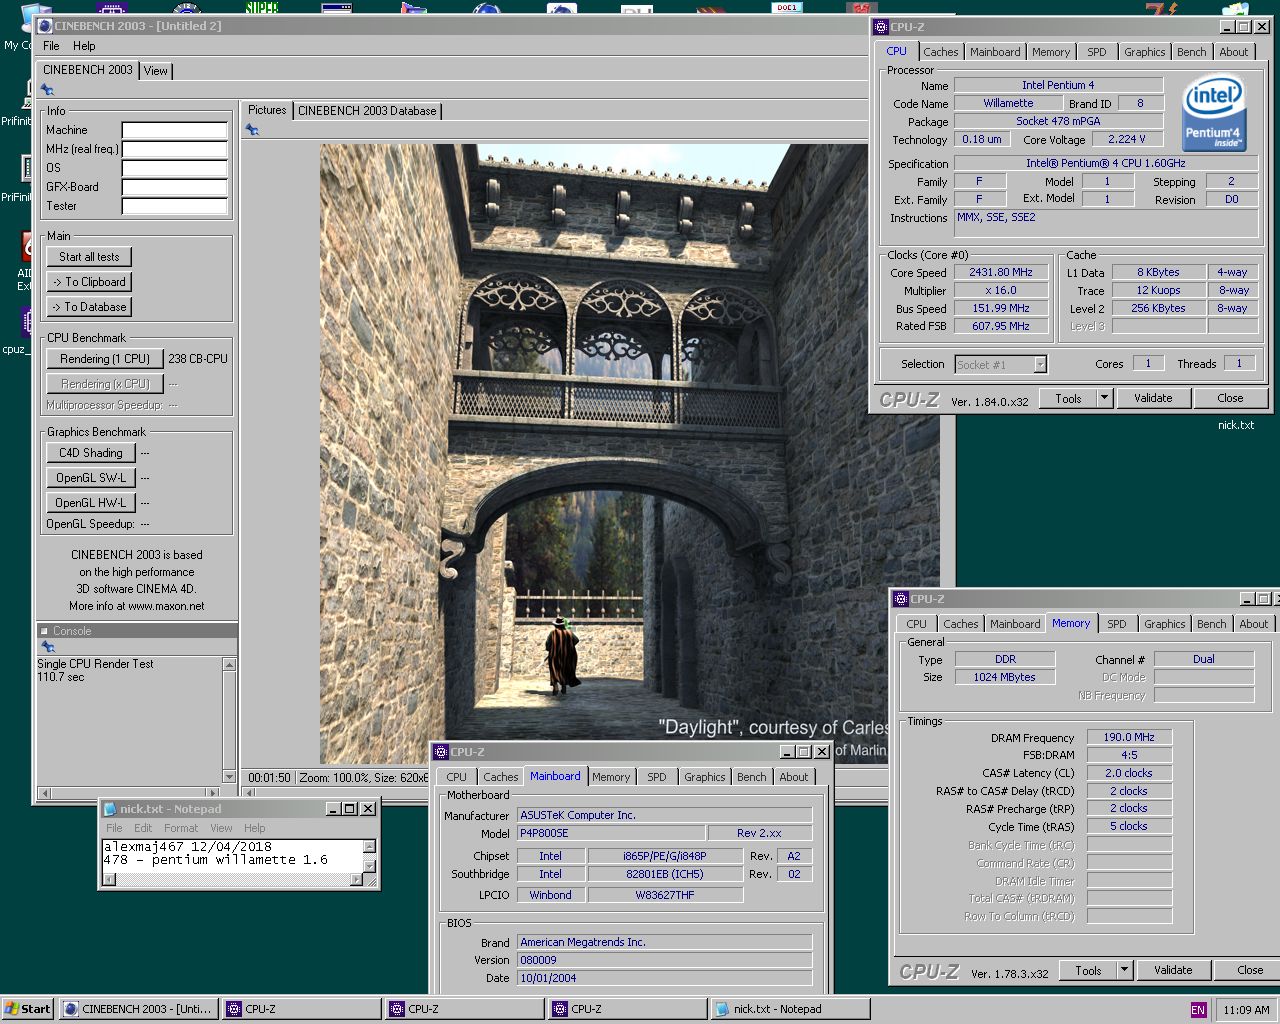The height and width of the screenshot is (1024, 1280).
Task: Run the C4D Shading test
Action: (x=90, y=453)
